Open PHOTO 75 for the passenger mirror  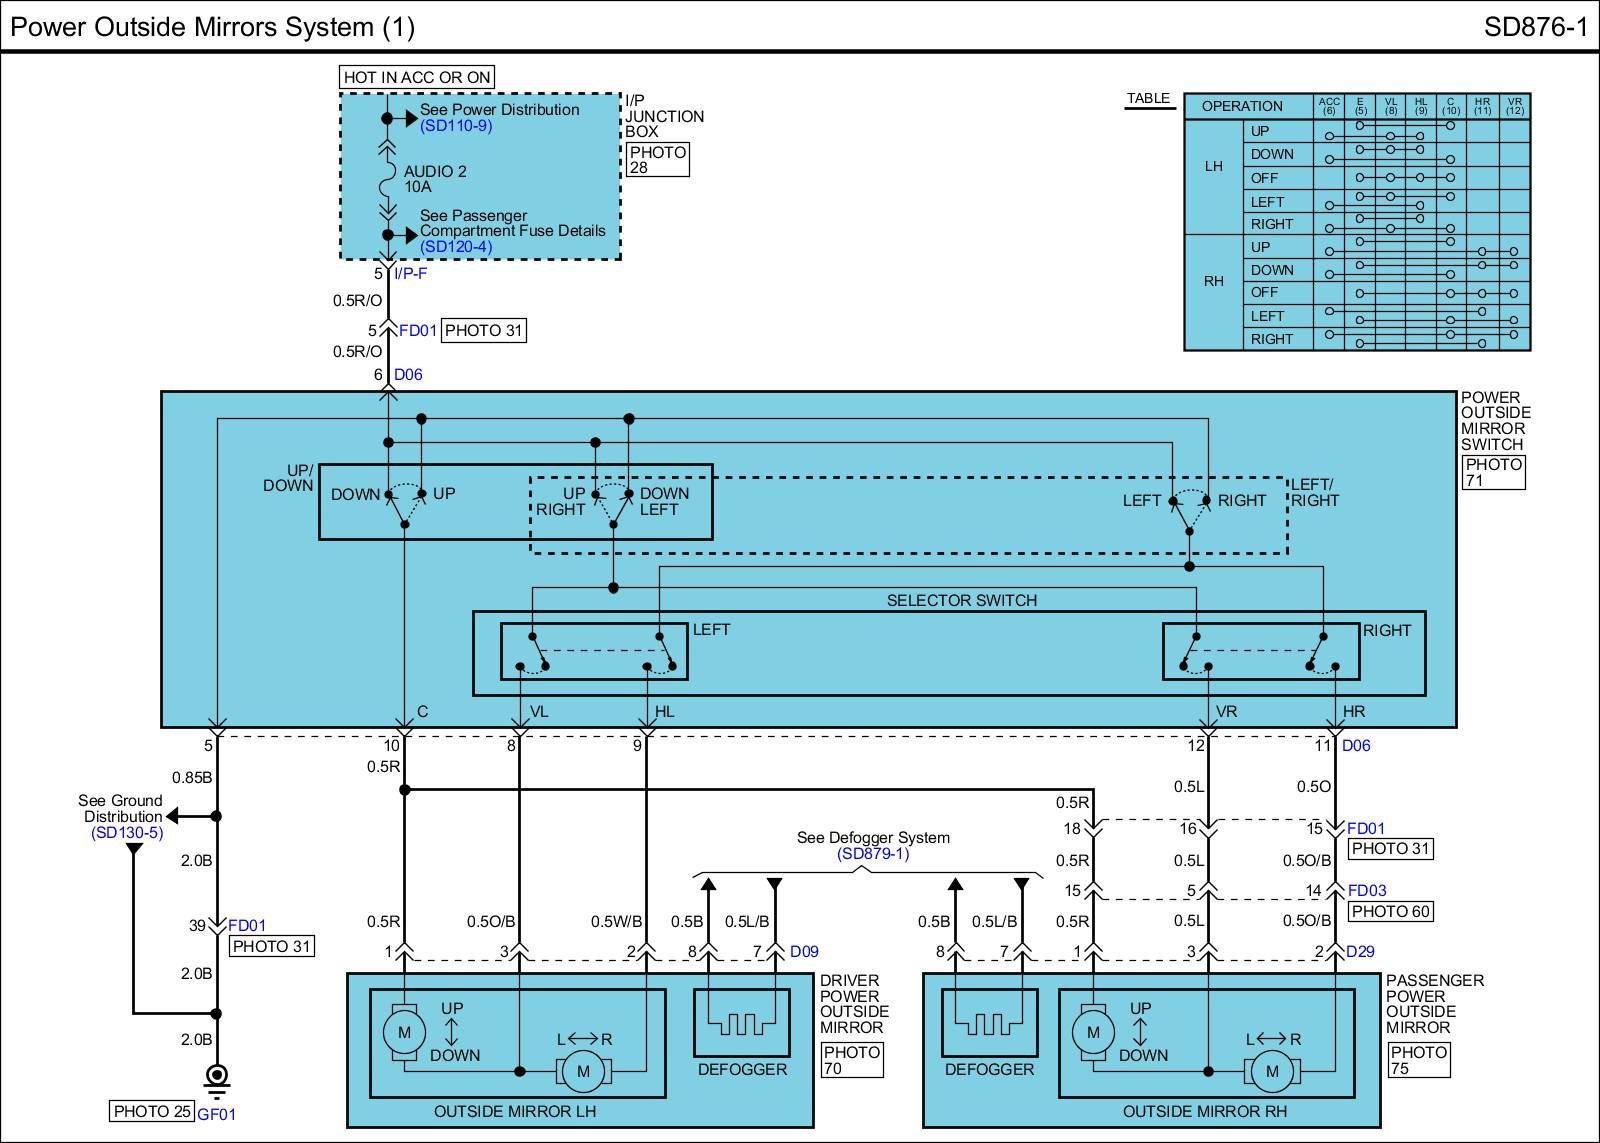[1418, 1060]
